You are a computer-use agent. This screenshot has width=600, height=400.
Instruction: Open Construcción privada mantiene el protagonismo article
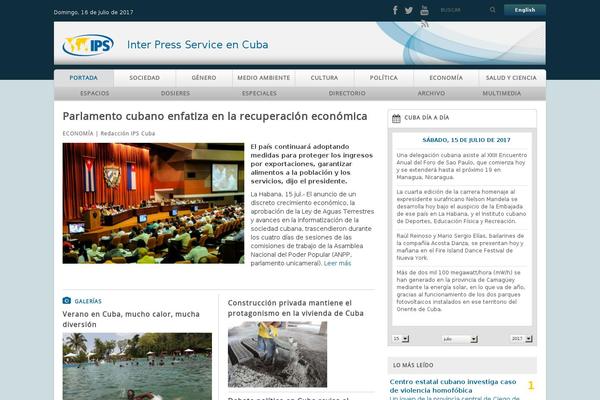(x=295, y=308)
